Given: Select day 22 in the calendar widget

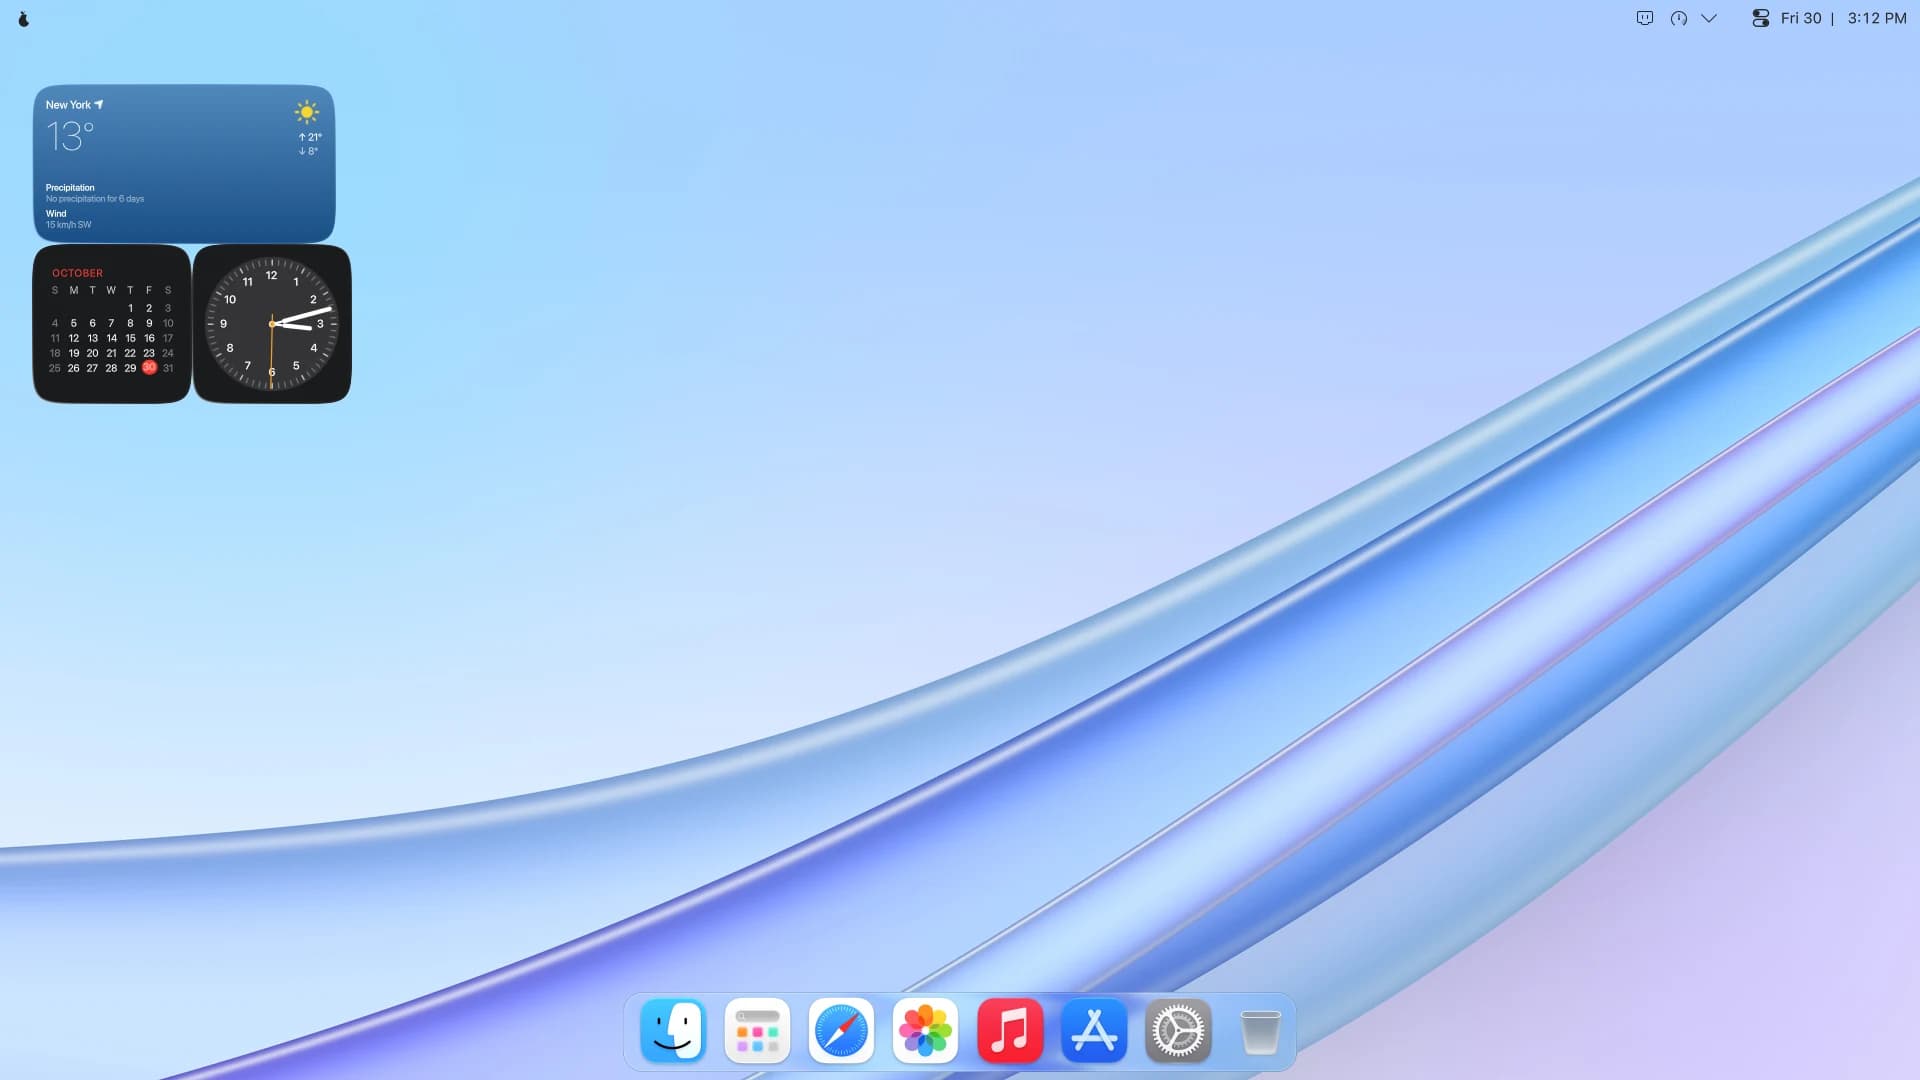Looking at the screenshot, I should tap(130, 353).
